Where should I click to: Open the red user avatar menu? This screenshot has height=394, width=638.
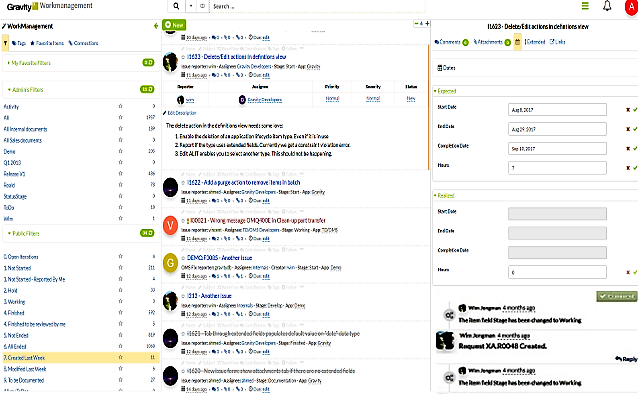click(632, 7)
